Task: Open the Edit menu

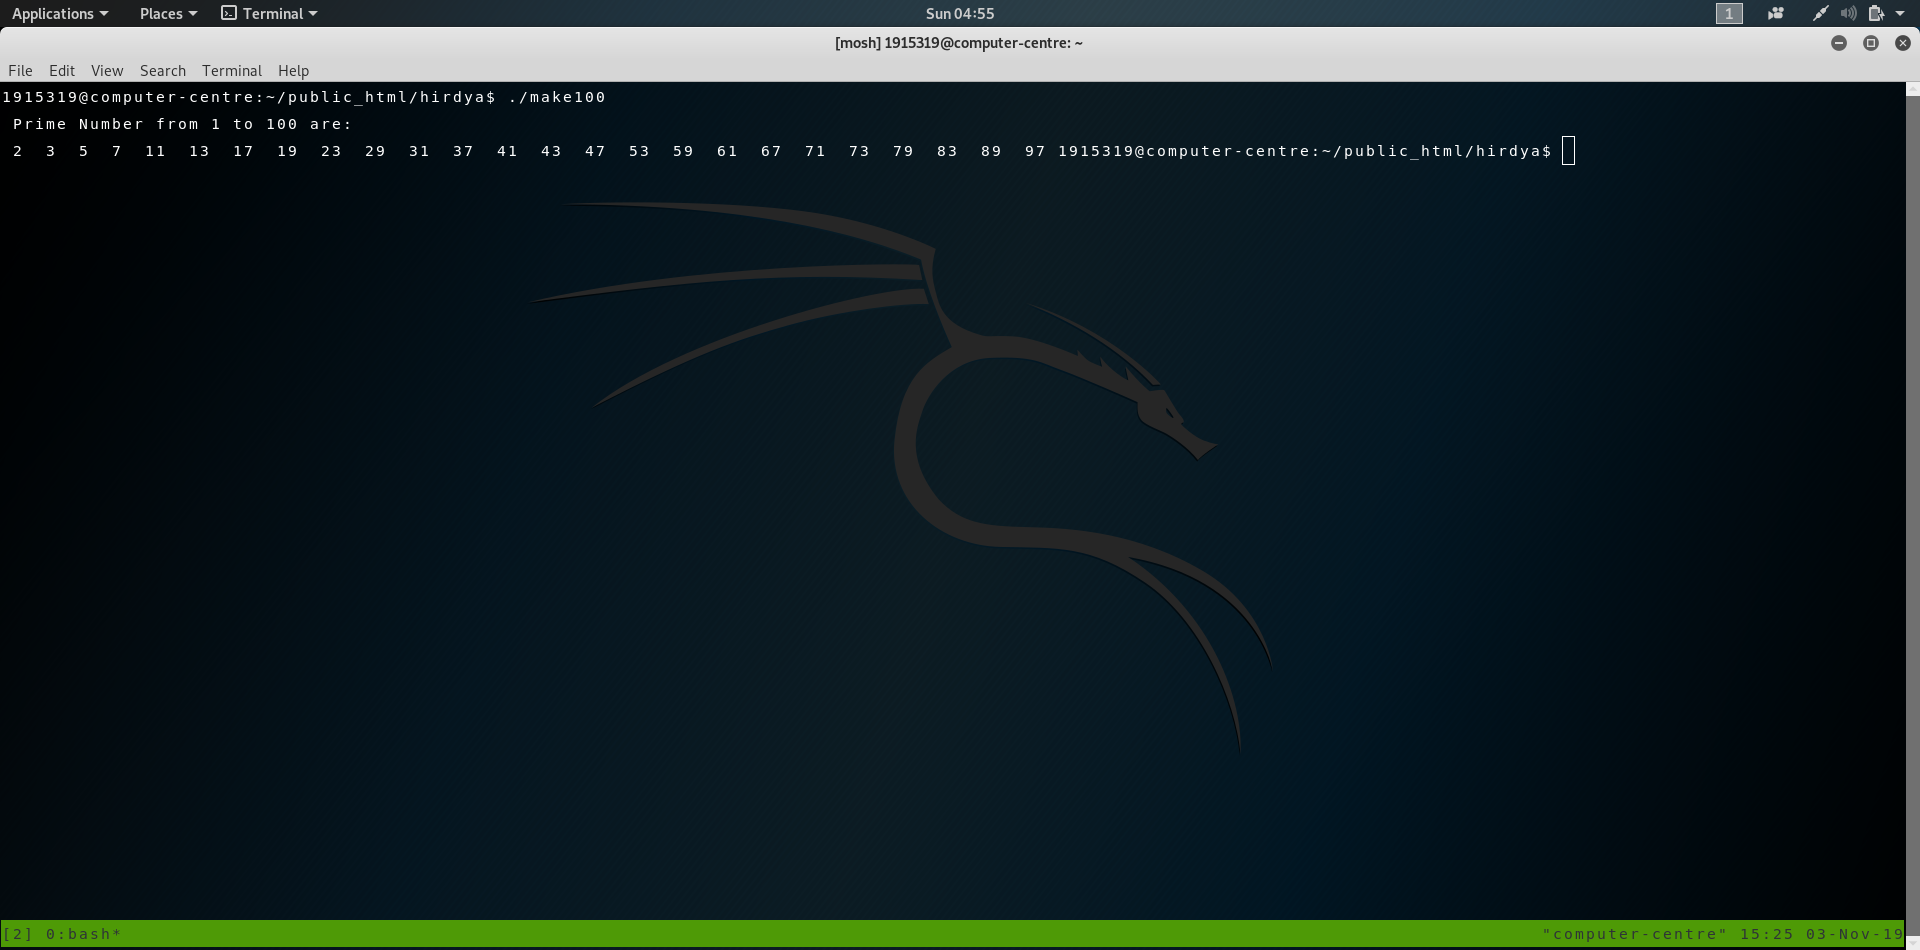Action: pyautogui.click(x=62, y=71)
